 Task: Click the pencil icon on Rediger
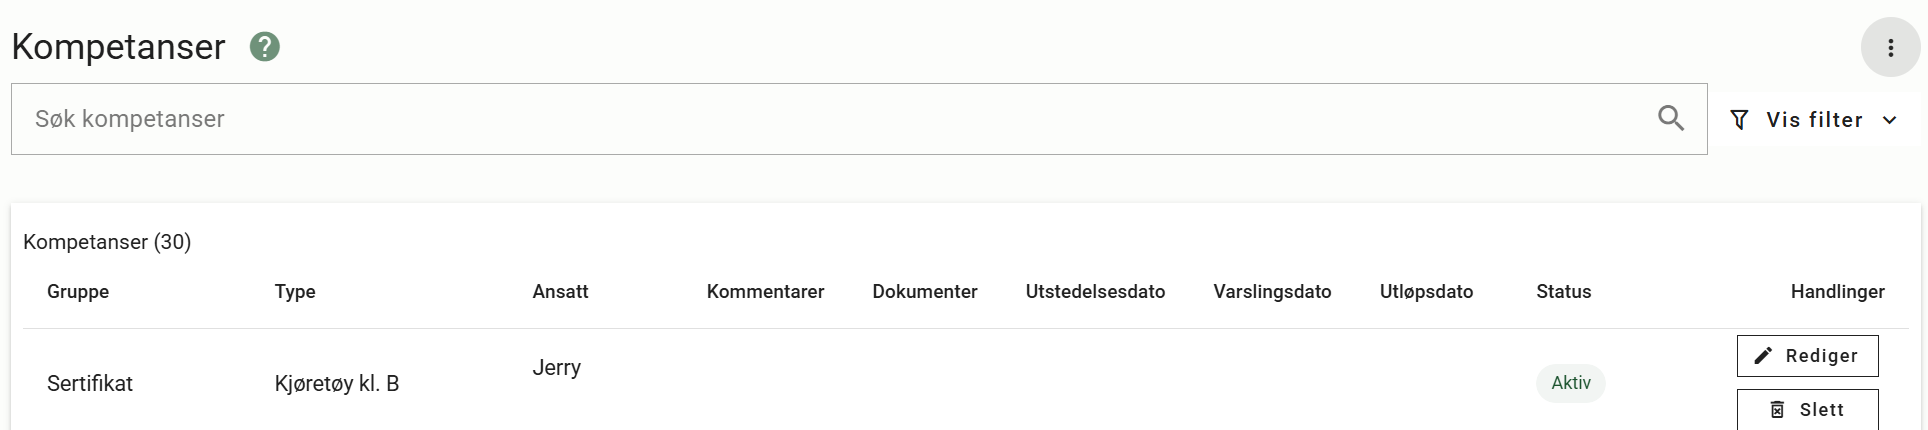point(1763,355)
